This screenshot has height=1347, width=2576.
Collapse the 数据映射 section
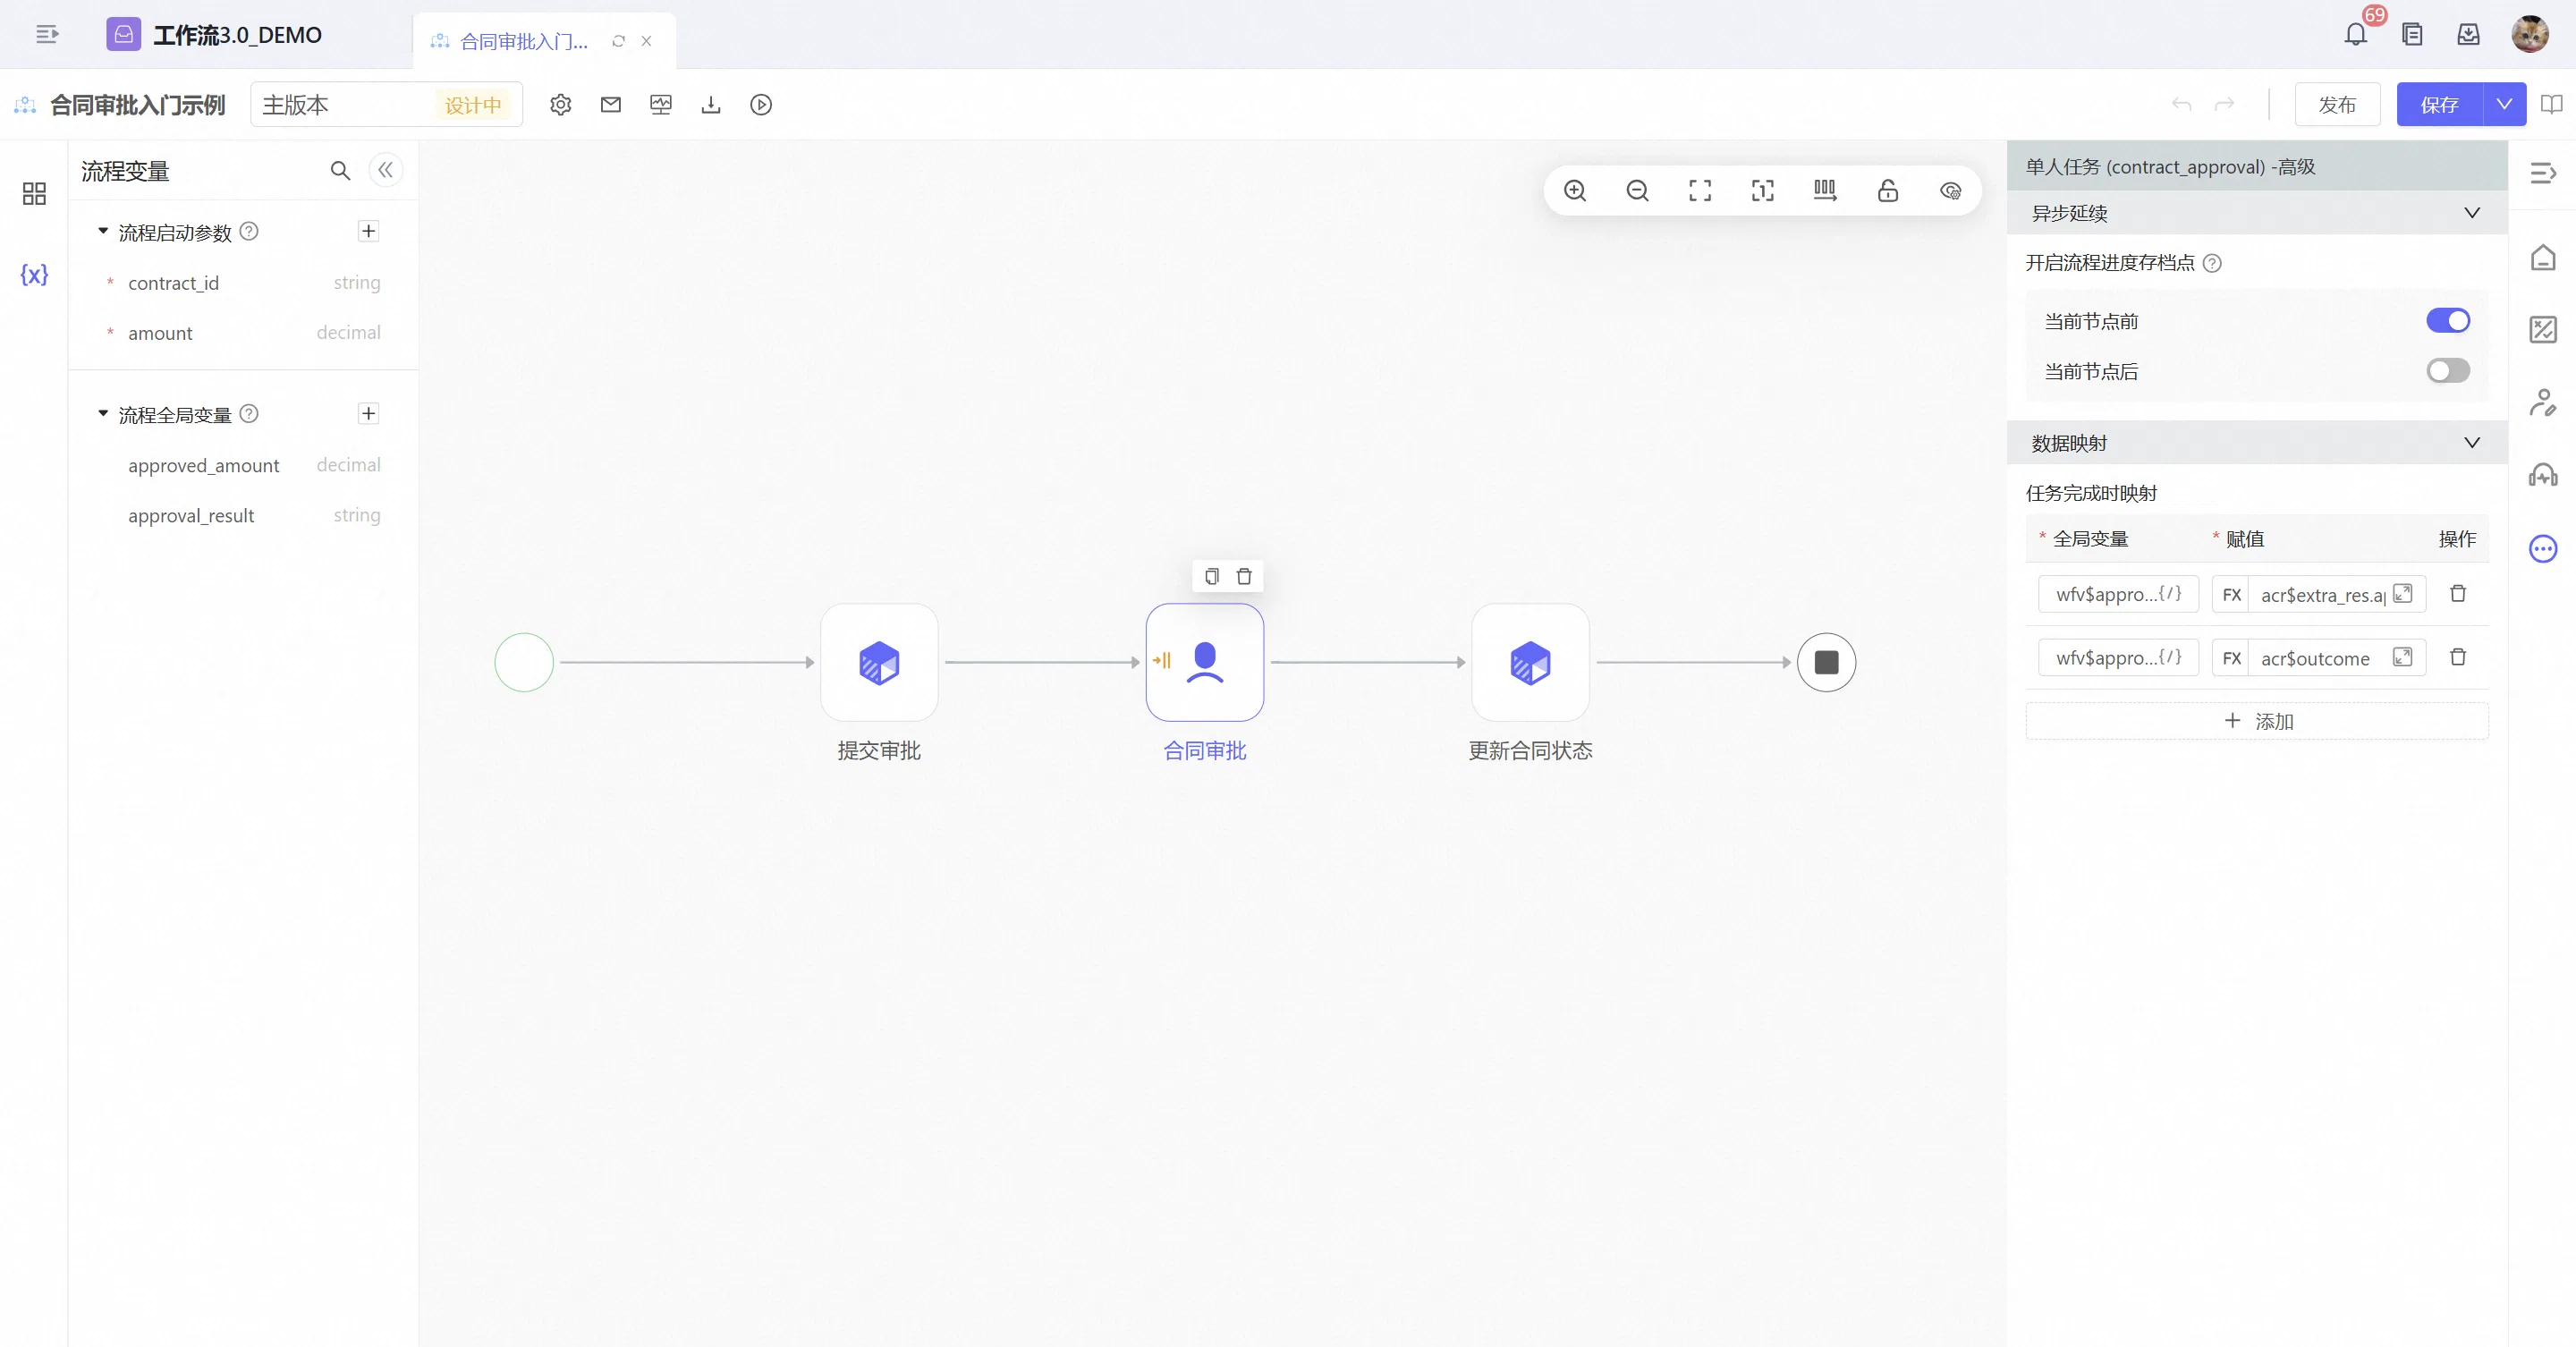click(x=2471, y=443)
